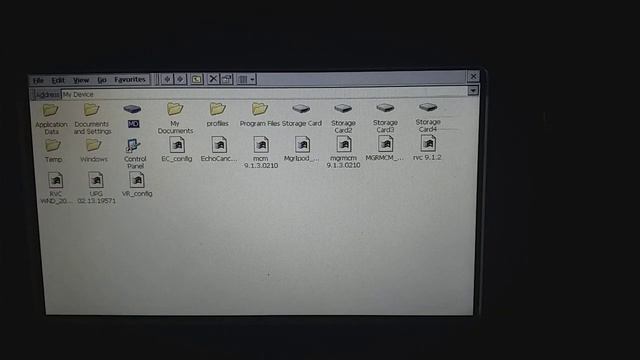Open the File menu

38,80
